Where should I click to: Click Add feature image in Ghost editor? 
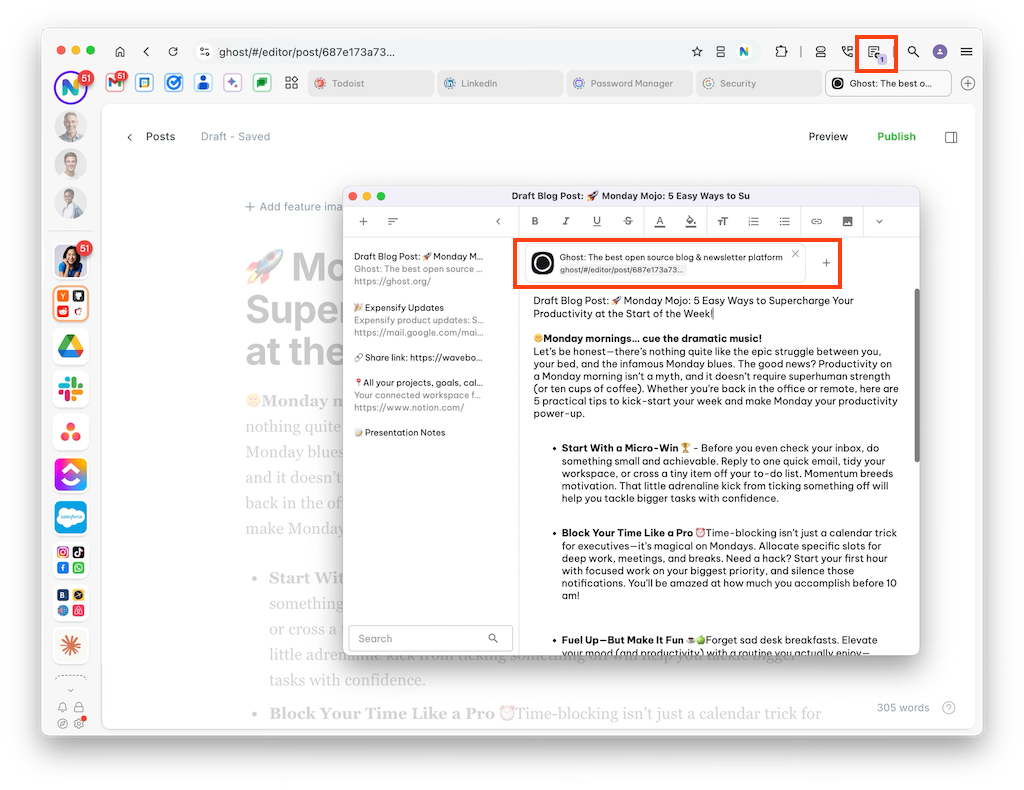click(x=293, y=207)
